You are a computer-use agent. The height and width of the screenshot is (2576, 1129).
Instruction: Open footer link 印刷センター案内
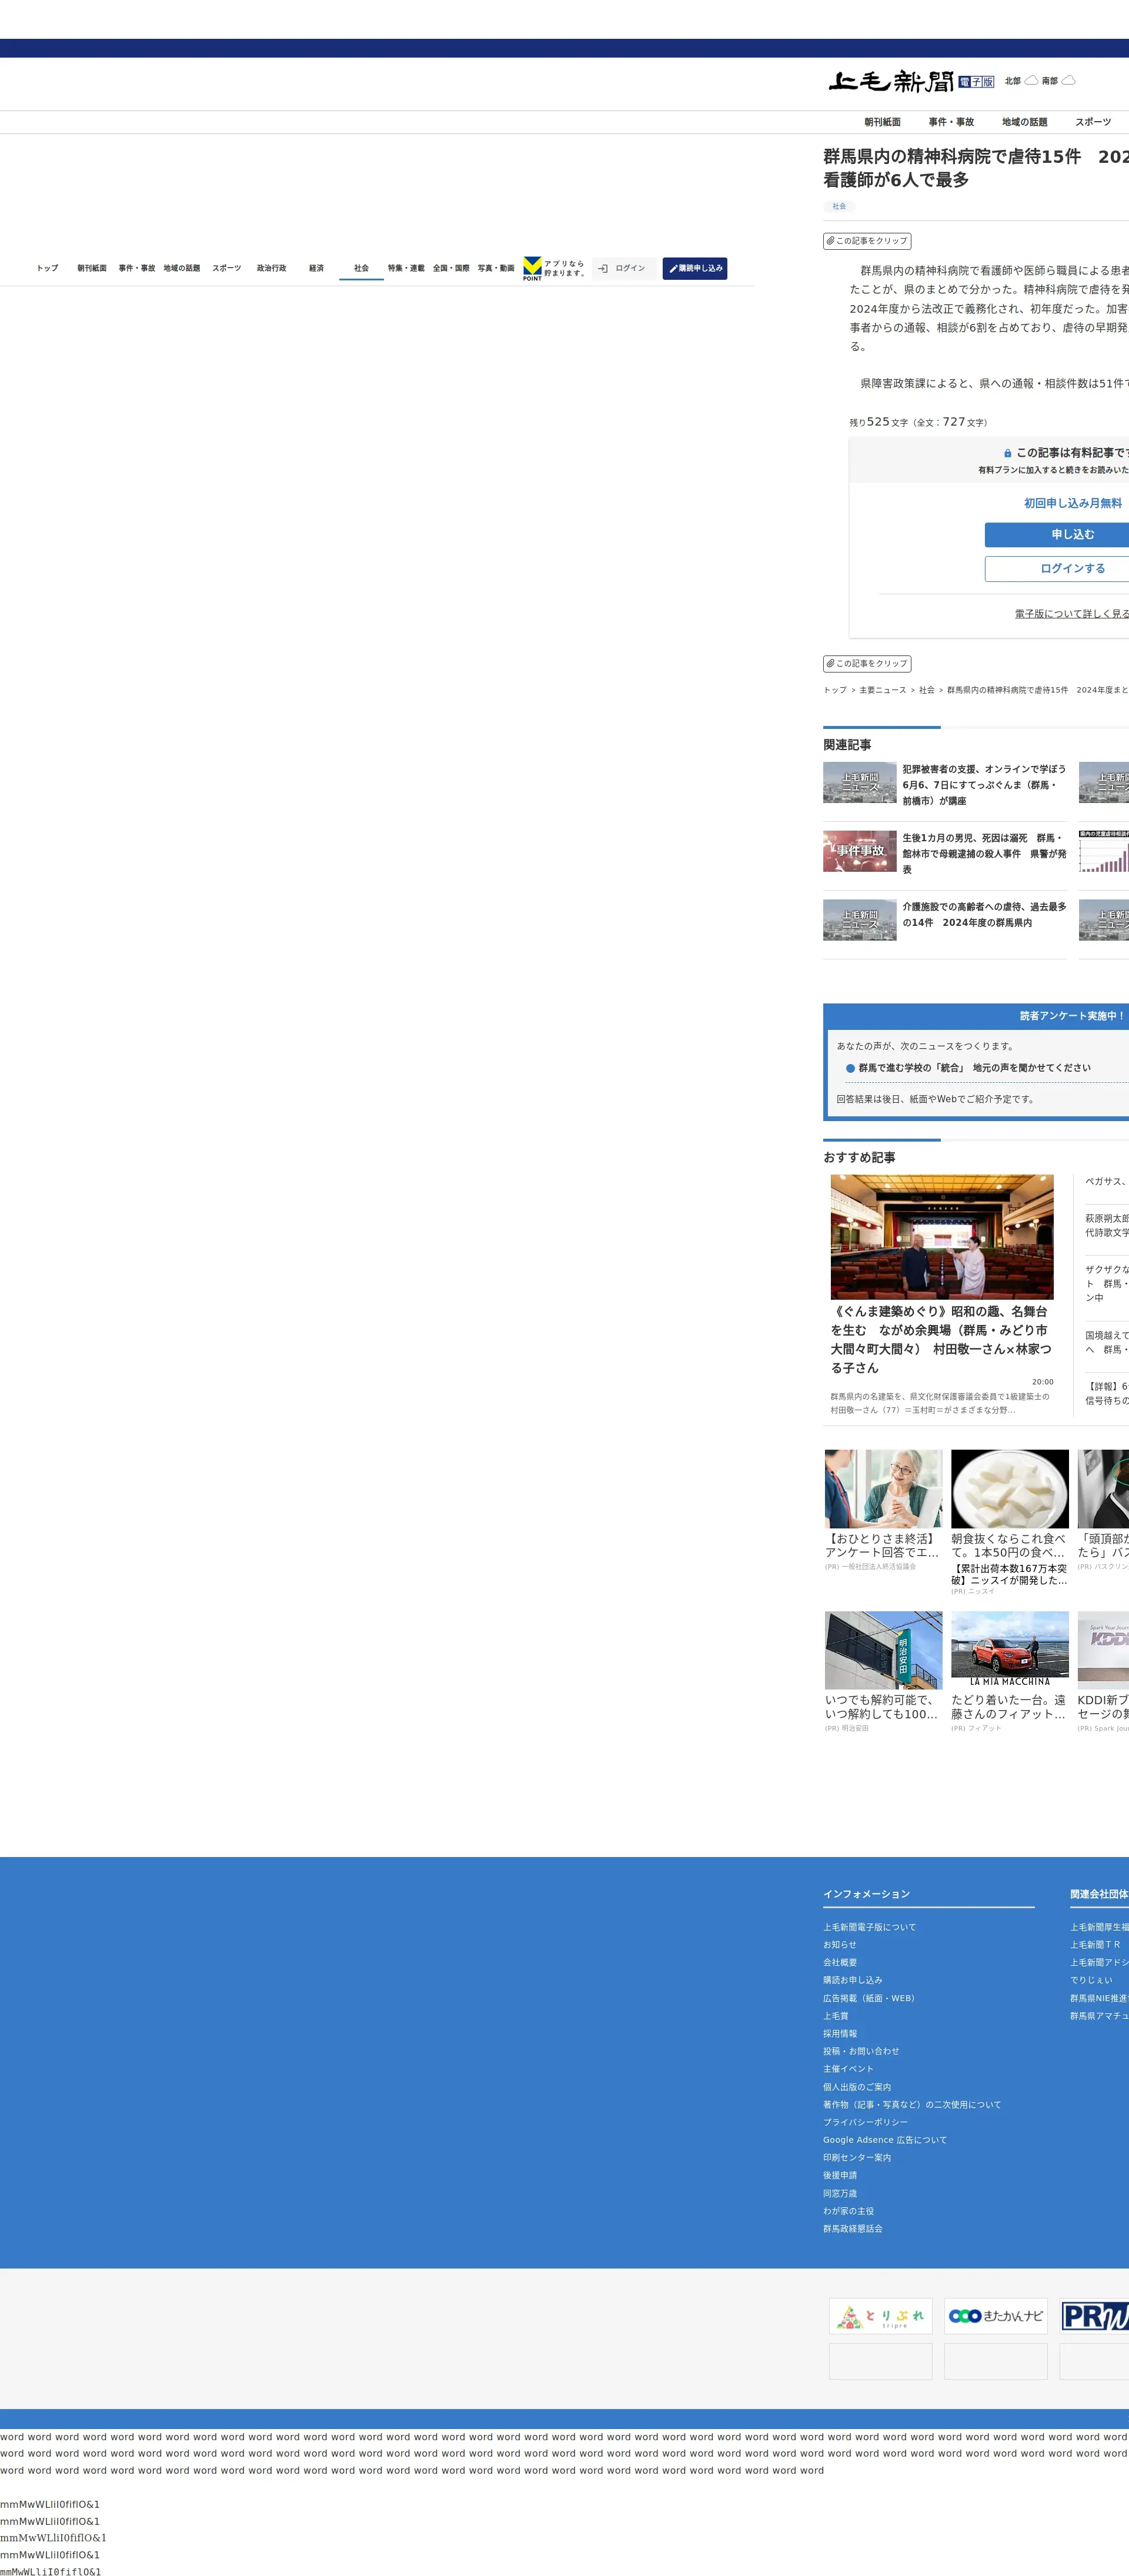[857, 2158]
